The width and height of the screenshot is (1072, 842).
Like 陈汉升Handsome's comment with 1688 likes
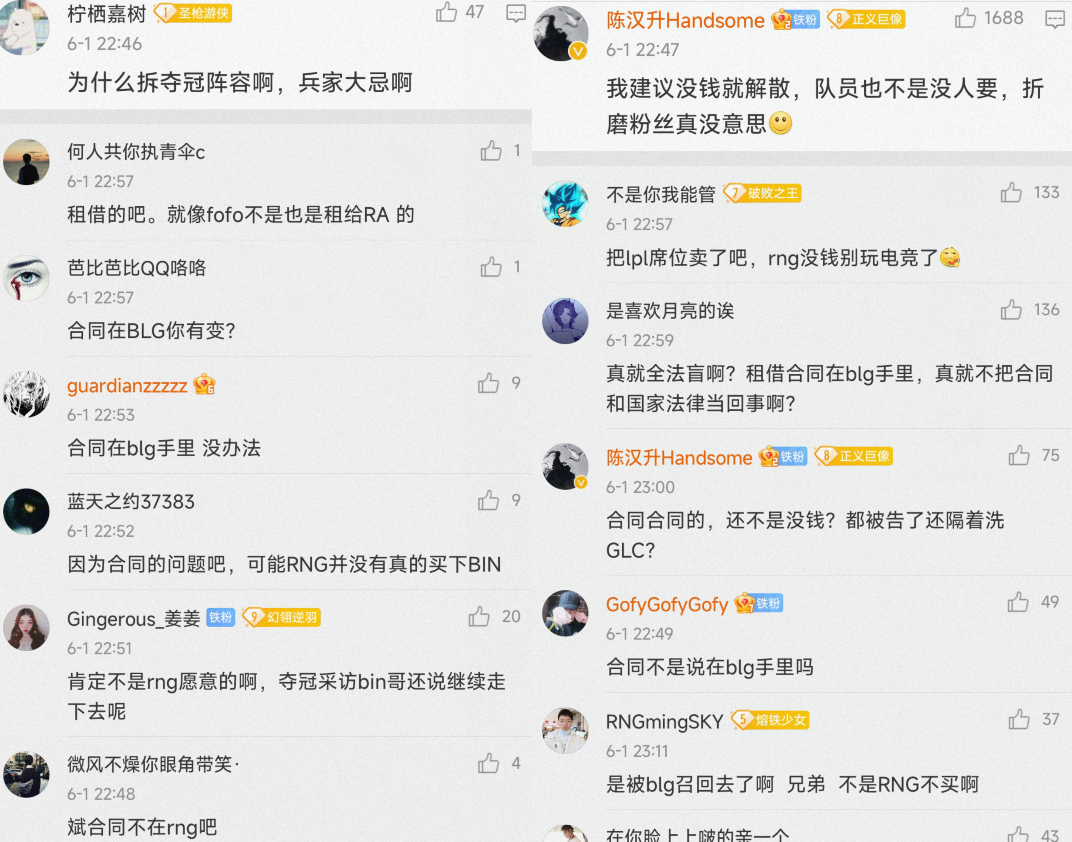coord(965,18)
